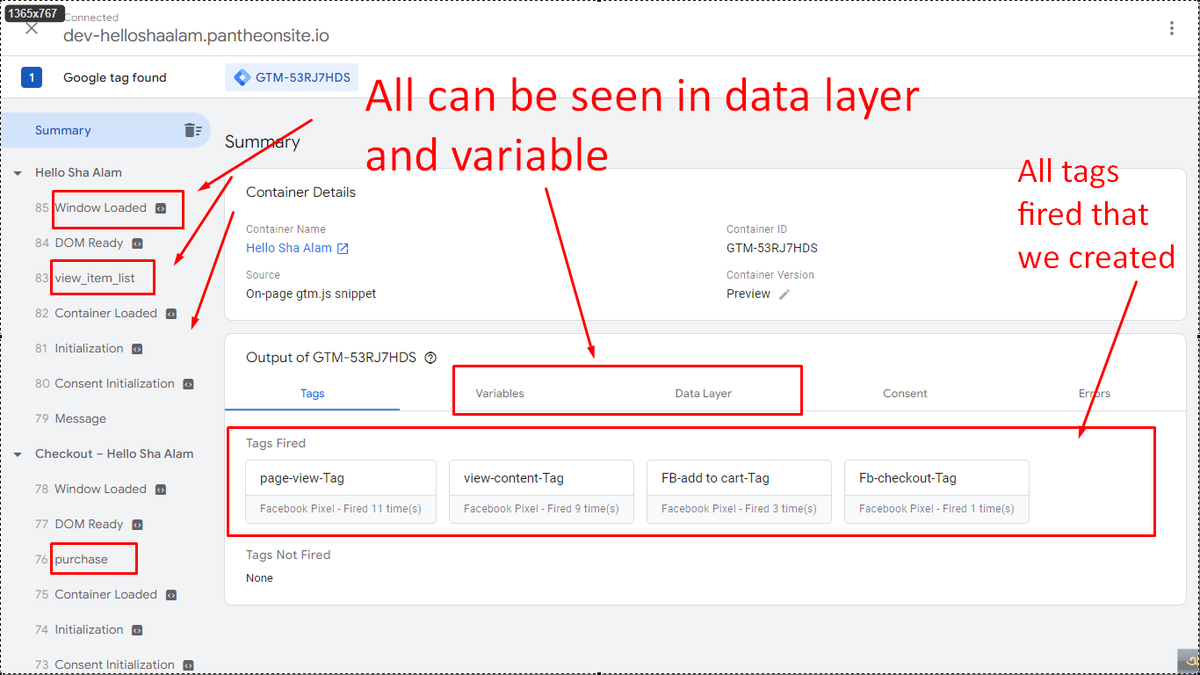The width and height of the screenshot is (1200, 675).
Task: Collapse the Checkout – Hello Sha Alam group
Action: coord(18,454)
